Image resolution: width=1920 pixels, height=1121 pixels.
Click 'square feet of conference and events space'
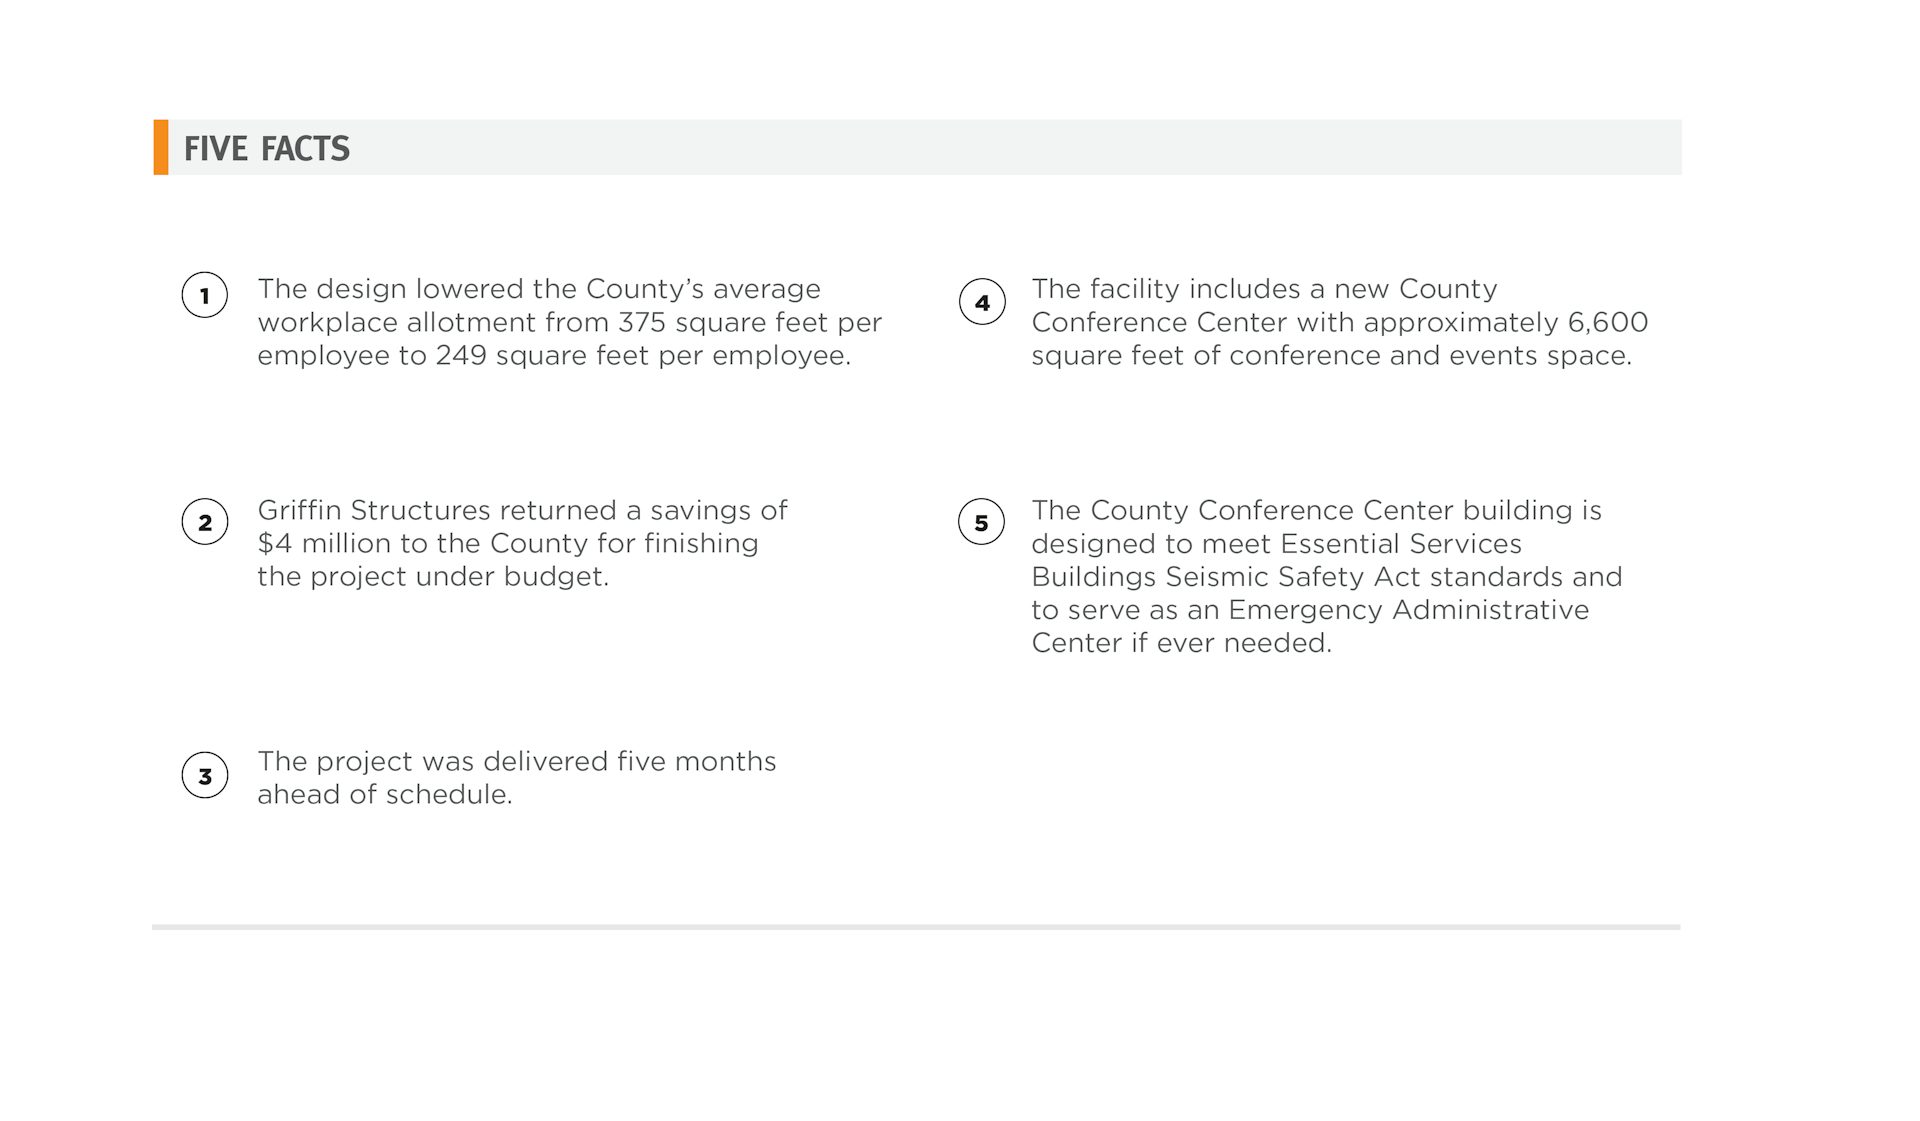1331,356
